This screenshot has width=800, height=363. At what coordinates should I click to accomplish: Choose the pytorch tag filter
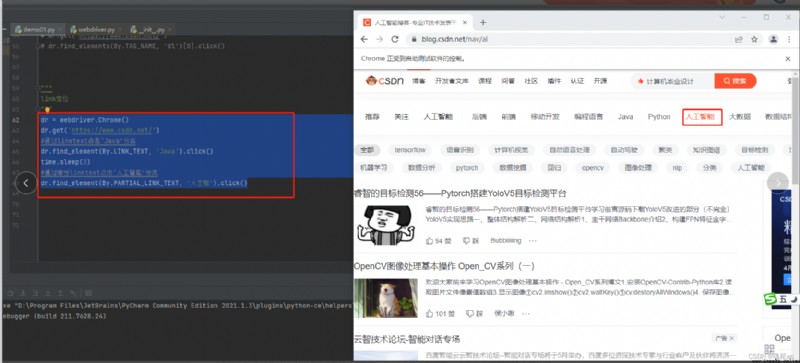(x=467, y=167)
